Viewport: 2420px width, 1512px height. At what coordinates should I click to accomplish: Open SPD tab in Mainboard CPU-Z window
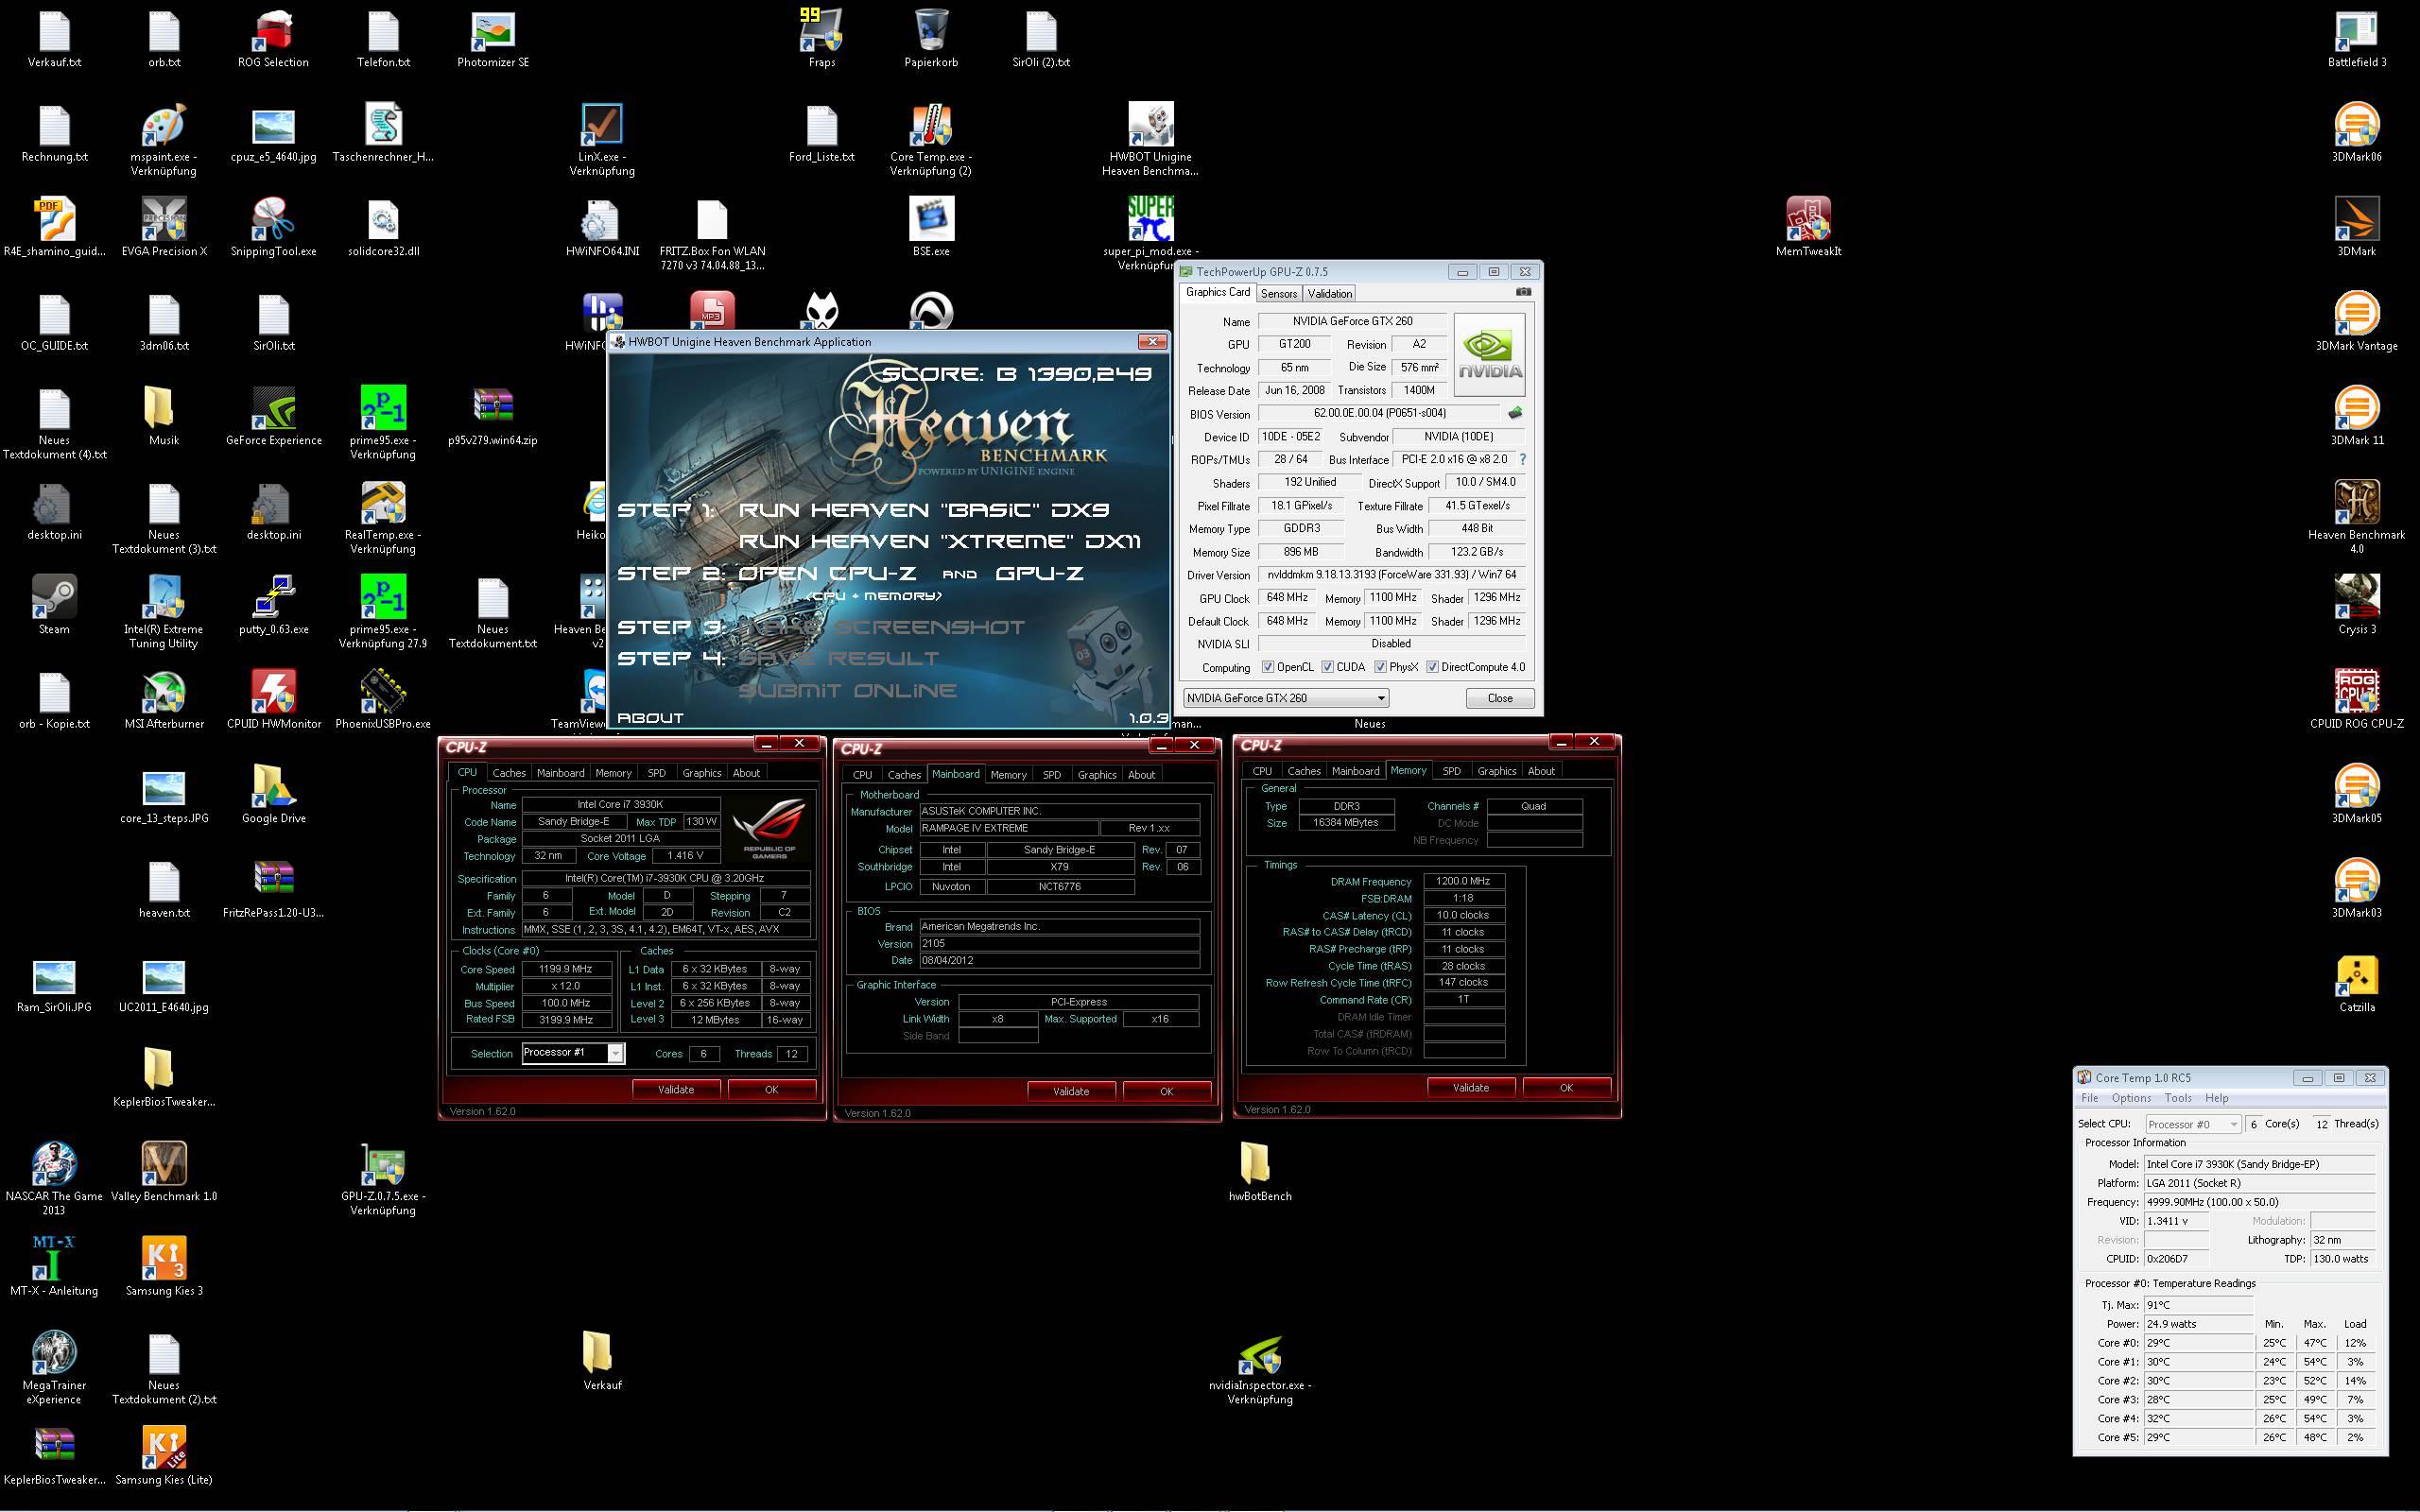pos(1051,775)
